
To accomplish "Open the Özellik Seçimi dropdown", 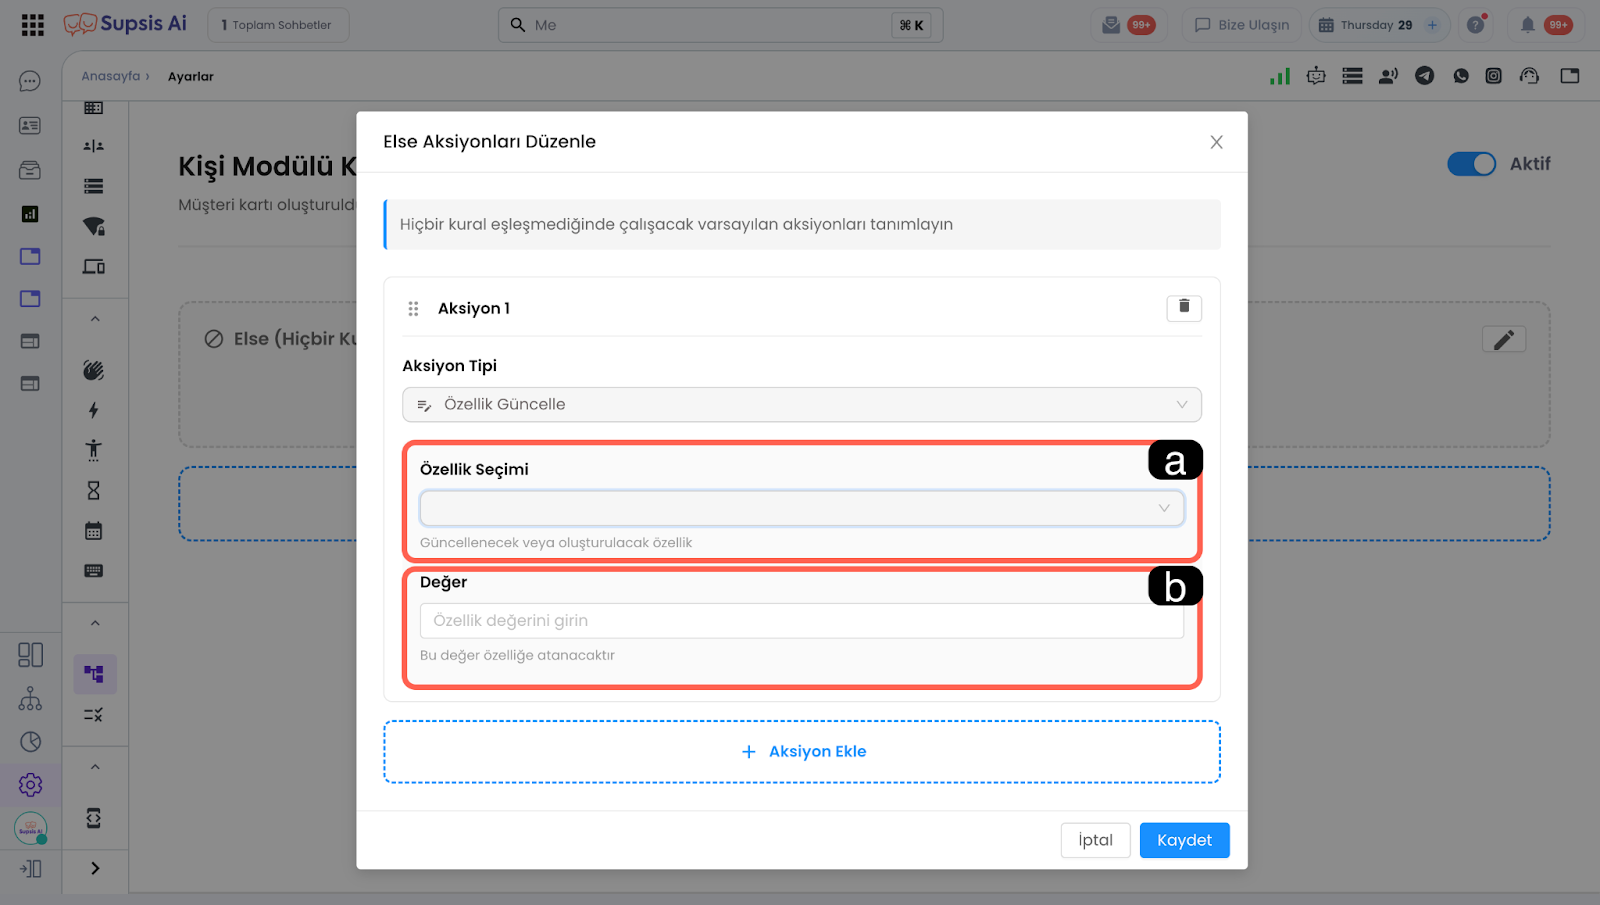I will click(801, 508).
